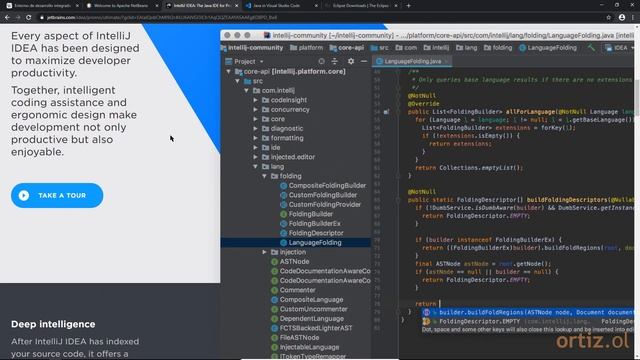This screenshot has height=360, width=640.
Task: Collapse the lang package
Action: [x=256, y=167]
